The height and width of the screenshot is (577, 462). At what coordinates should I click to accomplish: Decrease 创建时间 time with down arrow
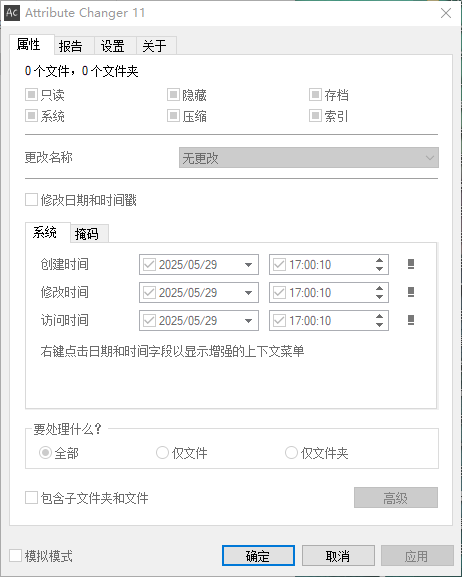[380, 269]
